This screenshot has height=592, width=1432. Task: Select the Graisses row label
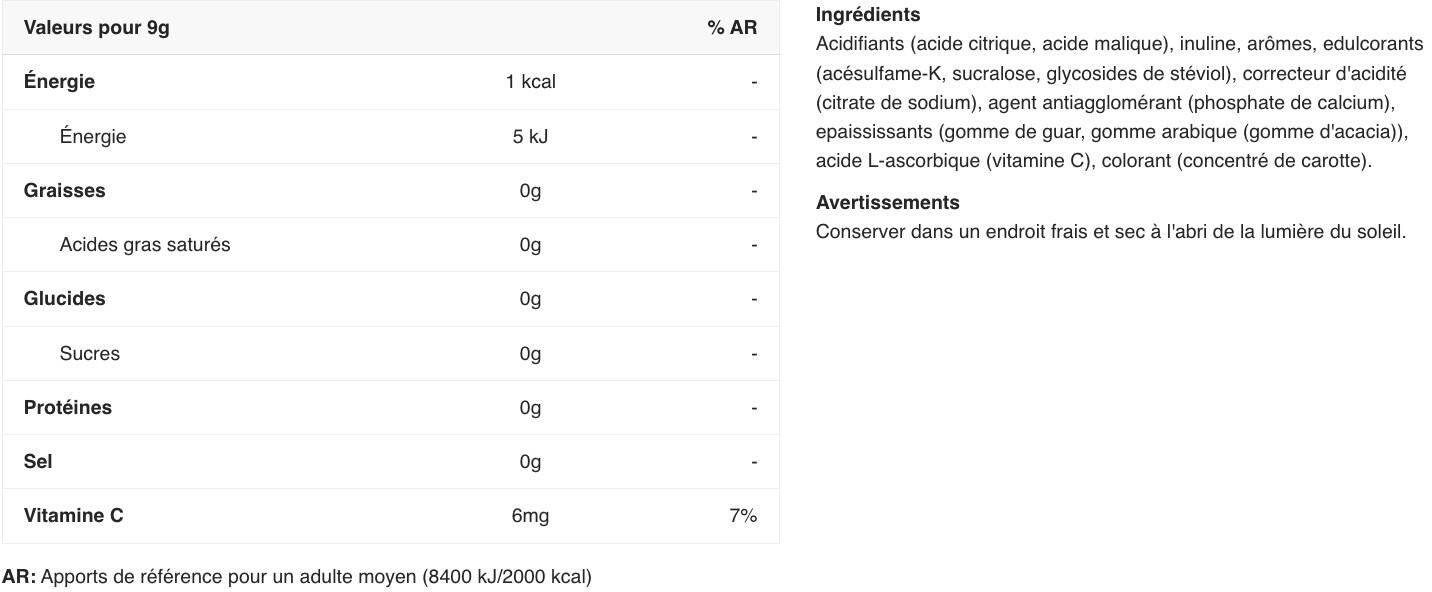pyautogui.click(x=64, y=190)
